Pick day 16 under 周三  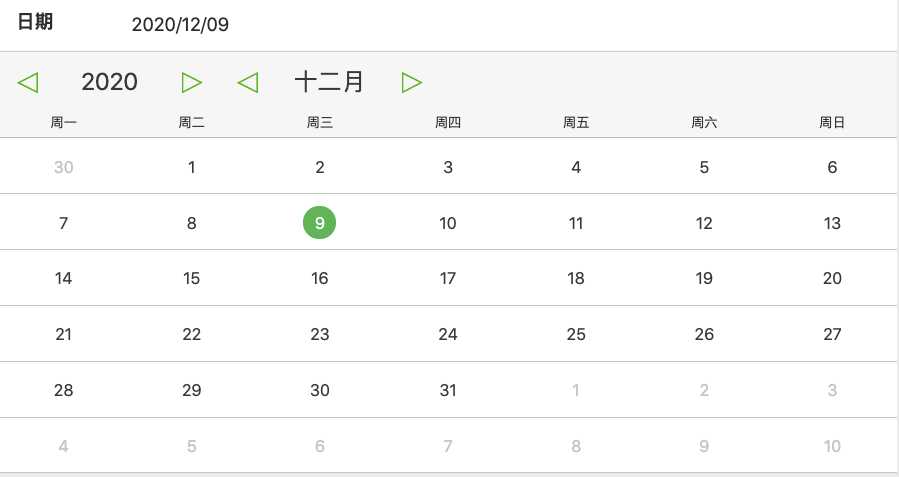click(320, 278)
